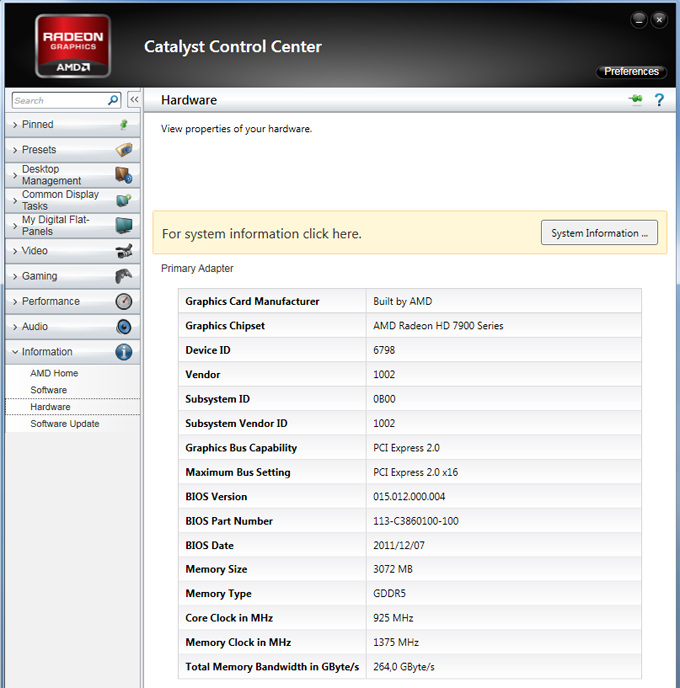Click the System Information button
680x688 pixels.
(x=599, y=233)
